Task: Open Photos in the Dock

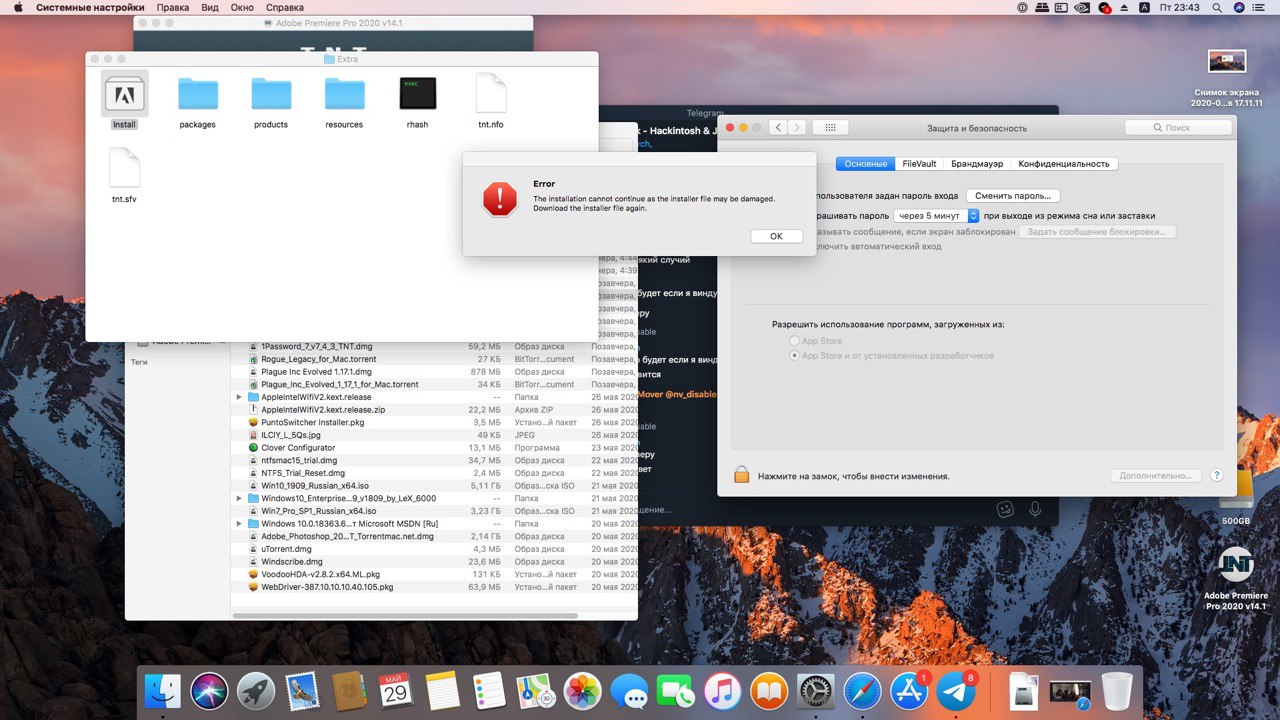Action: click(583, 691)
